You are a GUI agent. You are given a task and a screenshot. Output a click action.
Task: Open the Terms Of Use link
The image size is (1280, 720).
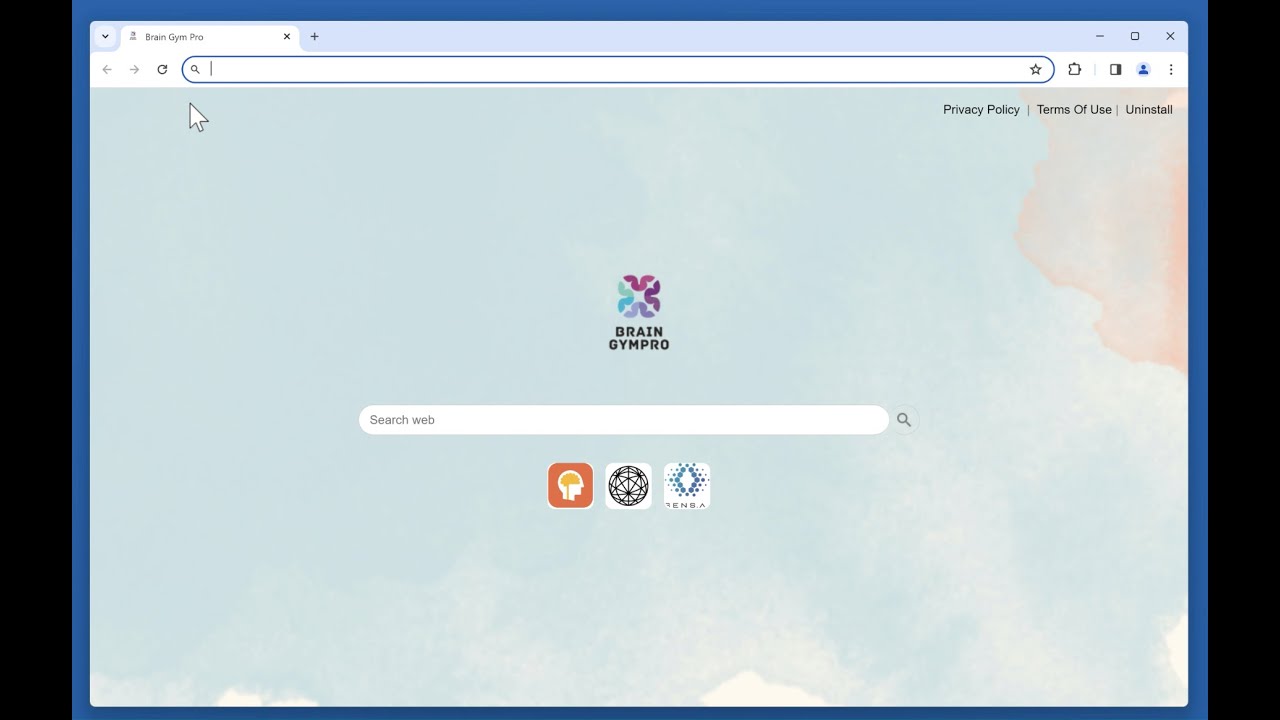click(x=1074, y=110)
